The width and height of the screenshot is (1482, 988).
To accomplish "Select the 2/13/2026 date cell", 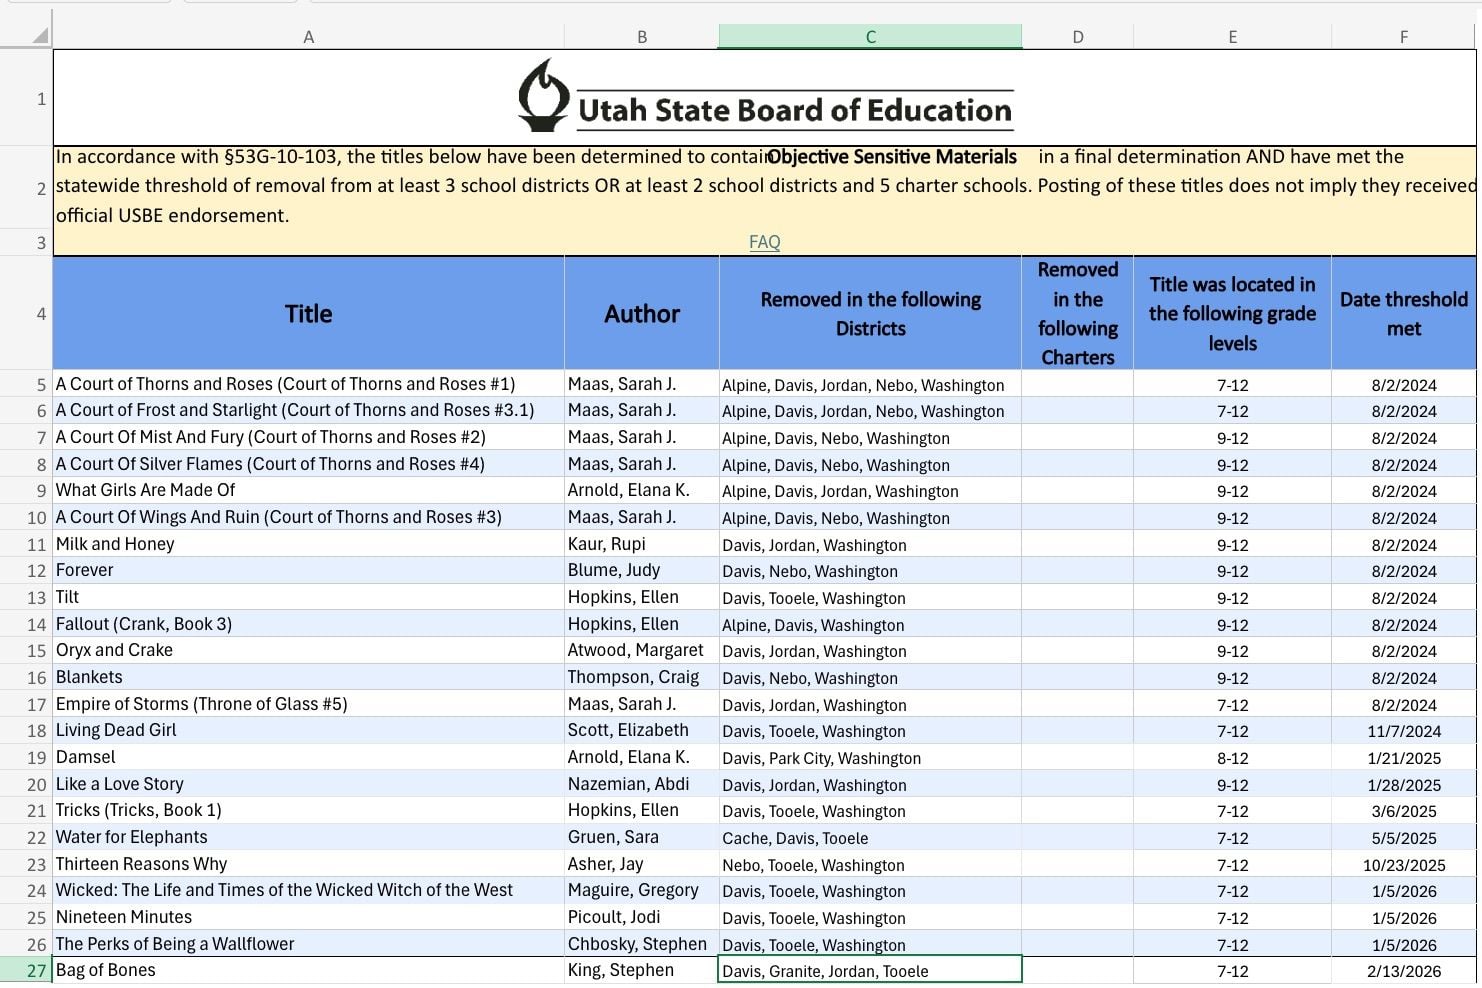I will (1404, 970).
